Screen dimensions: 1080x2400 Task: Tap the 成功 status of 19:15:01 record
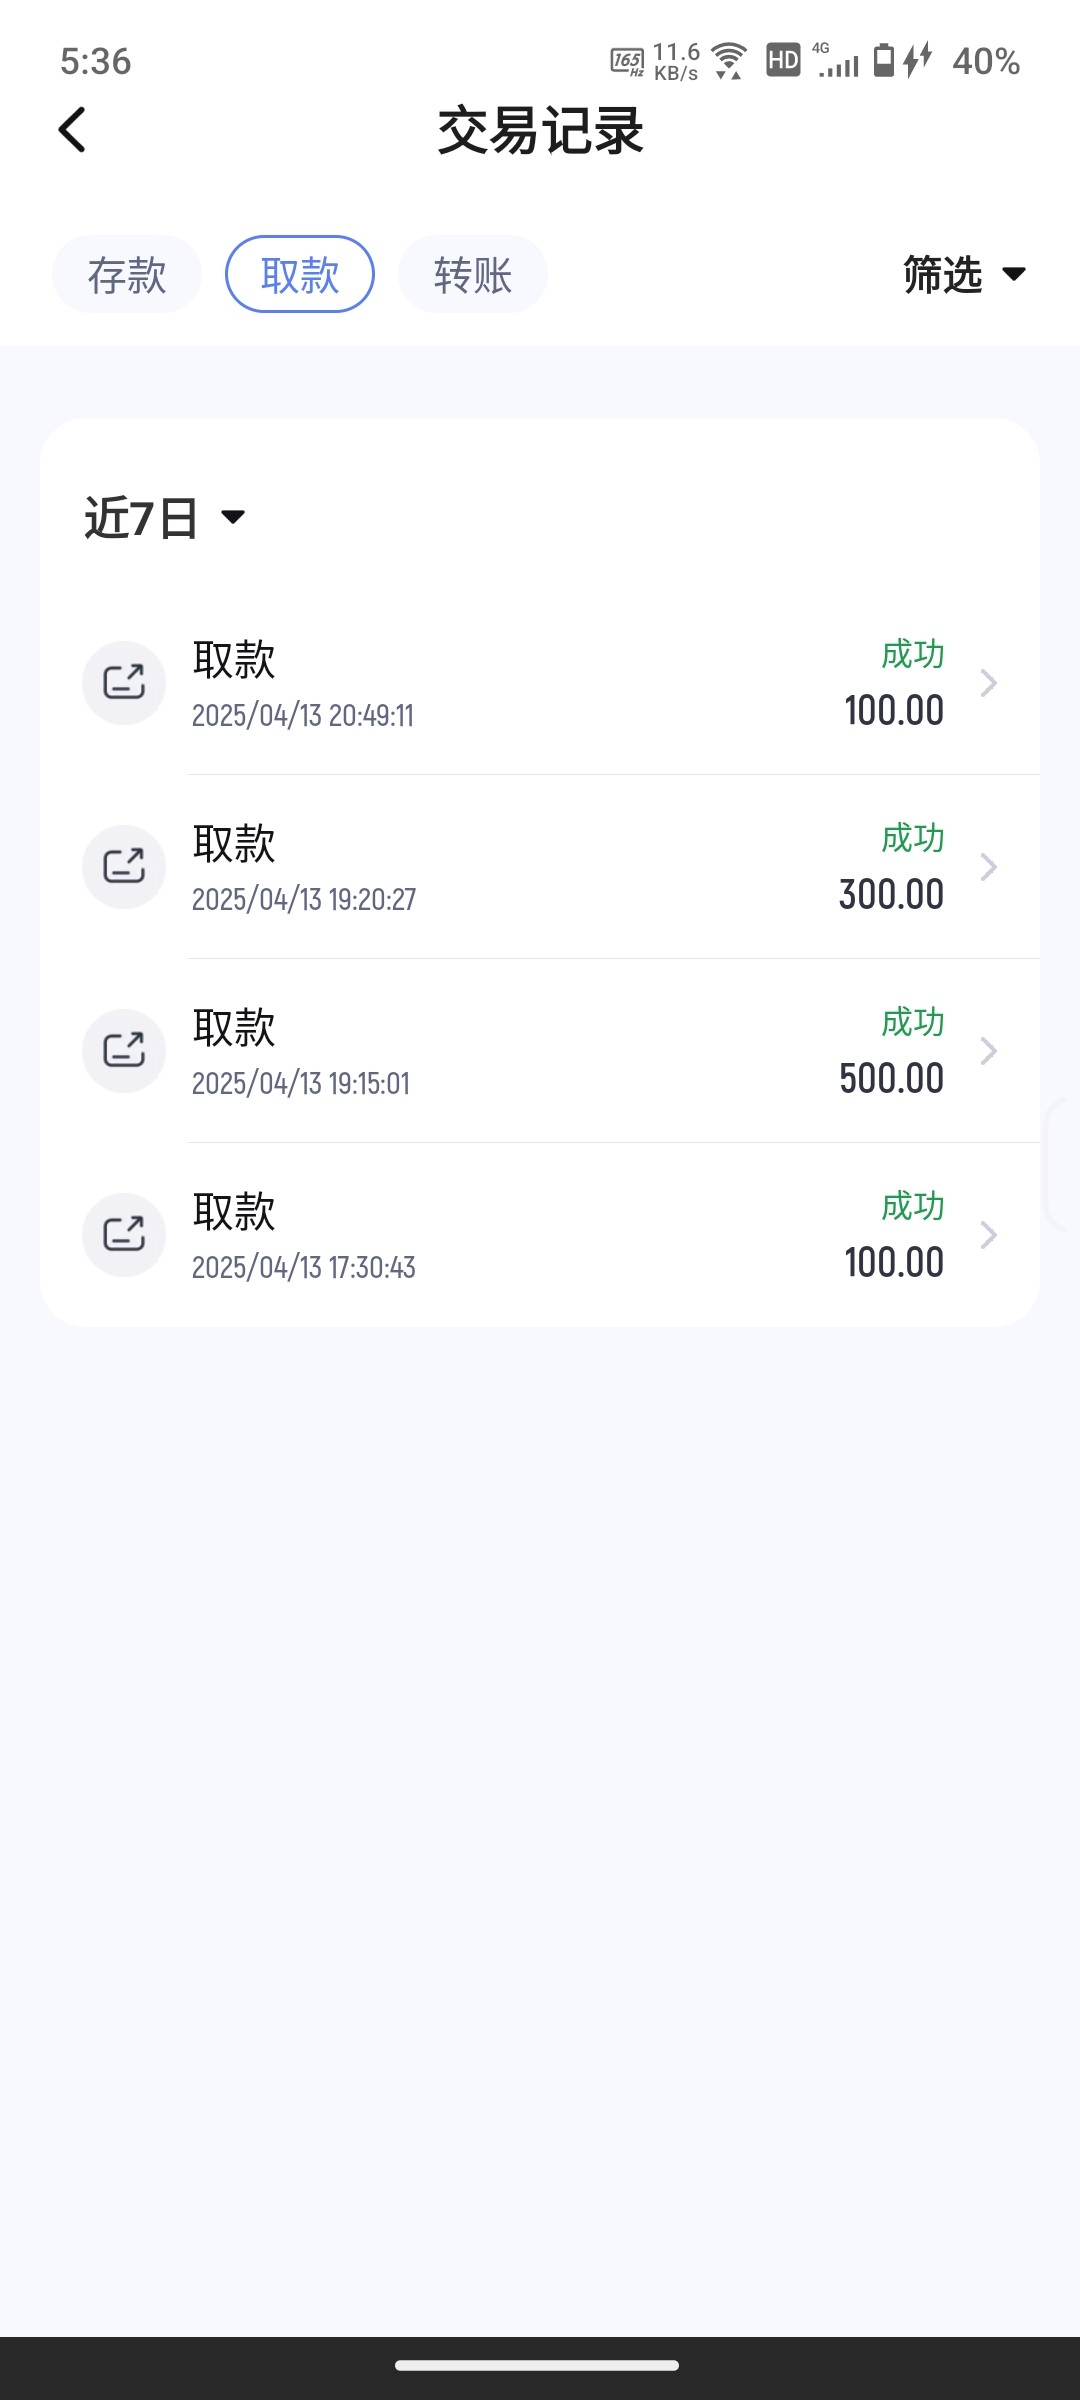912,1023
